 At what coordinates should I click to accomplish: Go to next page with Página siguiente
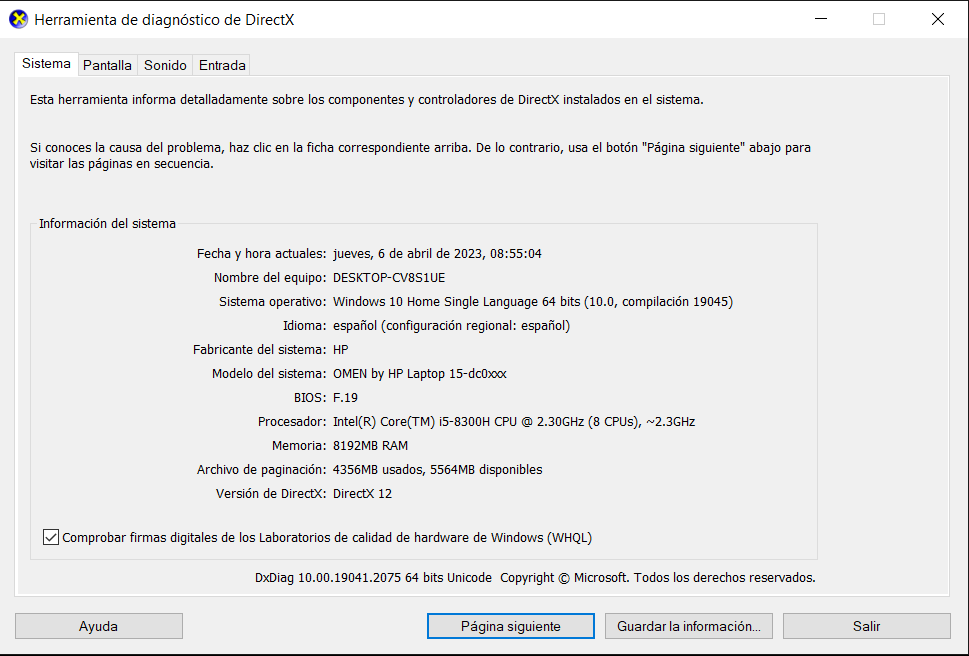coord(510,626)
